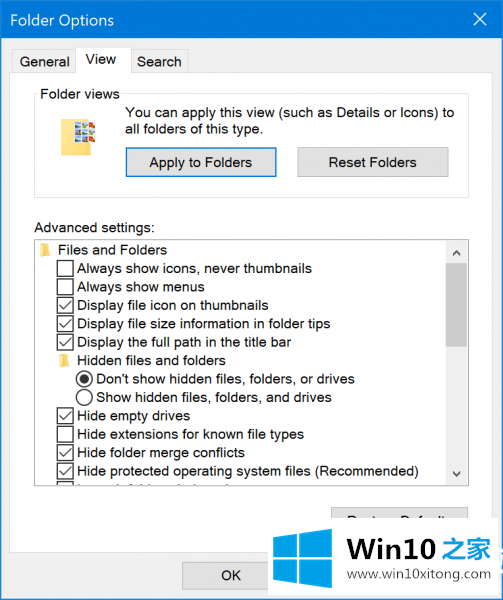The image size is (503, 600).
Task: Click the Folder views group label
Action: tap(80, 94)
